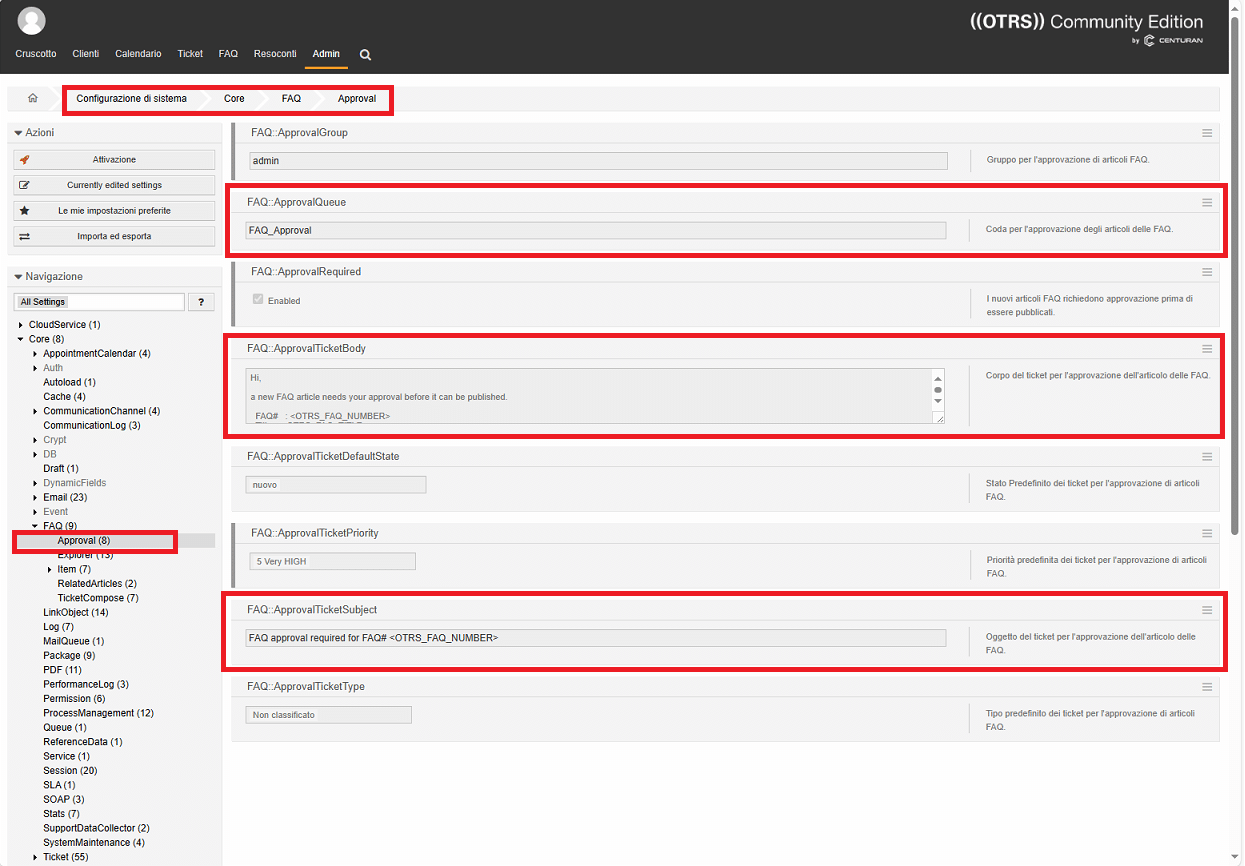Viewport: 1245px width, 866px height.
Task: Open menu for FAQ::ApprovalTicketSubject setting
Action: pyautogui.click(x=1207, y=610)
